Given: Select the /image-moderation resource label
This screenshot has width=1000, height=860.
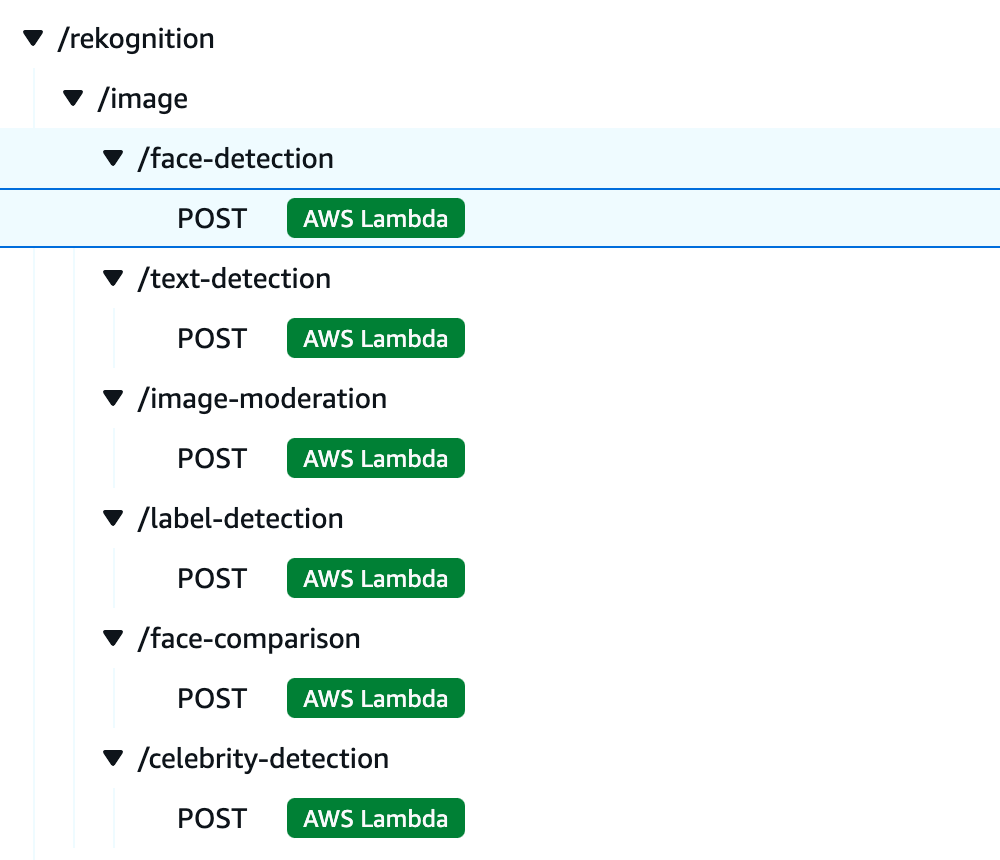Looking at the screenshot, I should (262, 399).
